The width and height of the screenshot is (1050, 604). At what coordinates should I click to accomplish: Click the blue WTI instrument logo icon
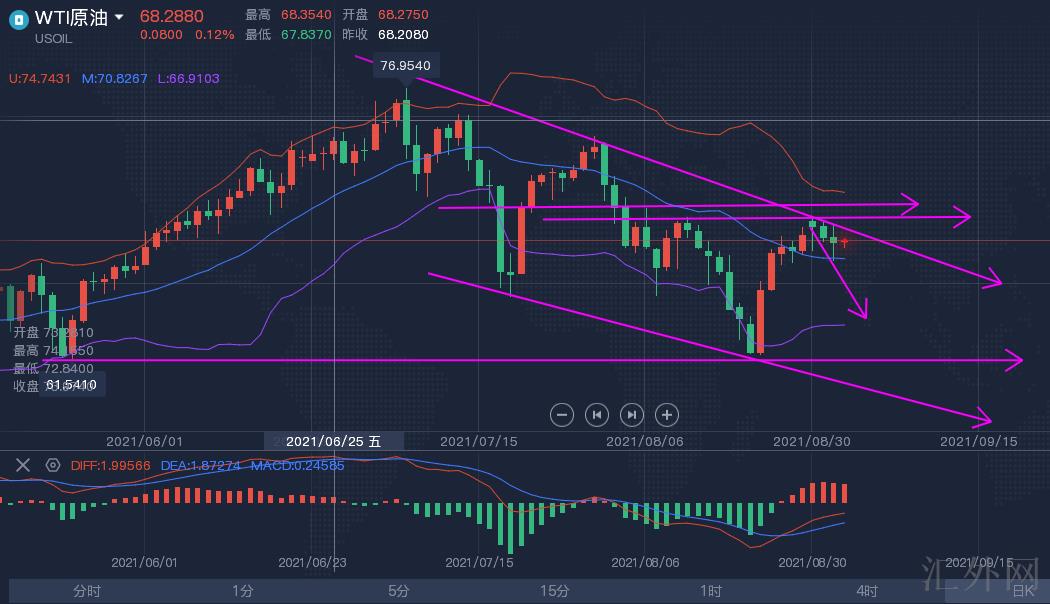17,17
